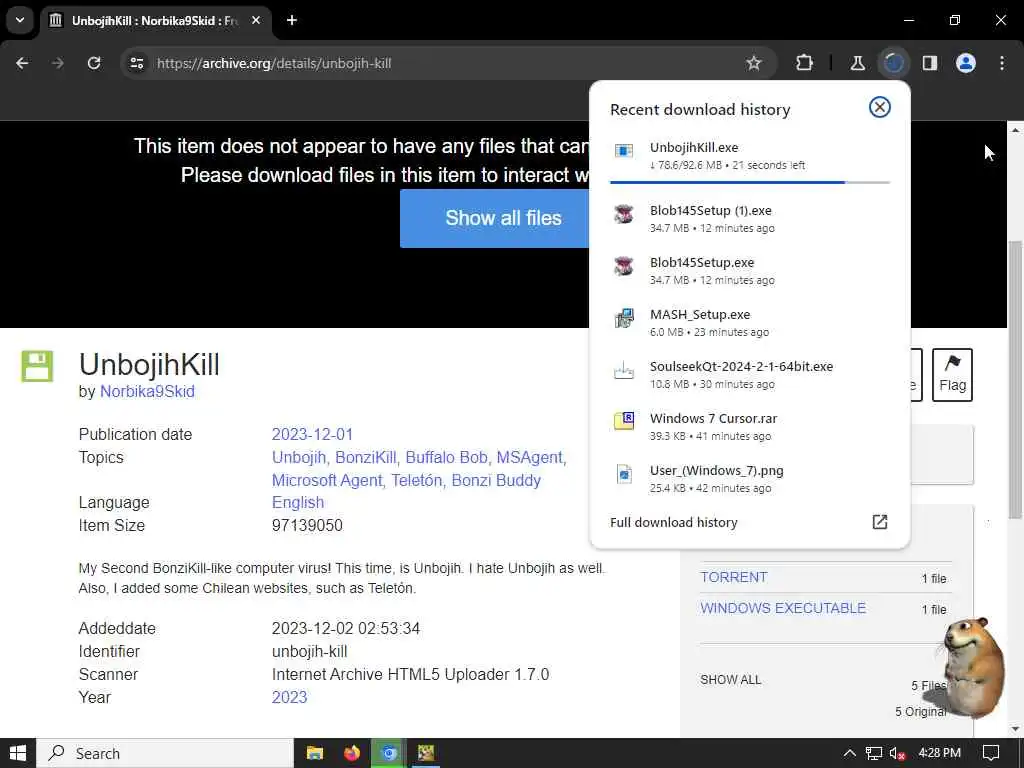Open Full download history

(x=673, y=522)
